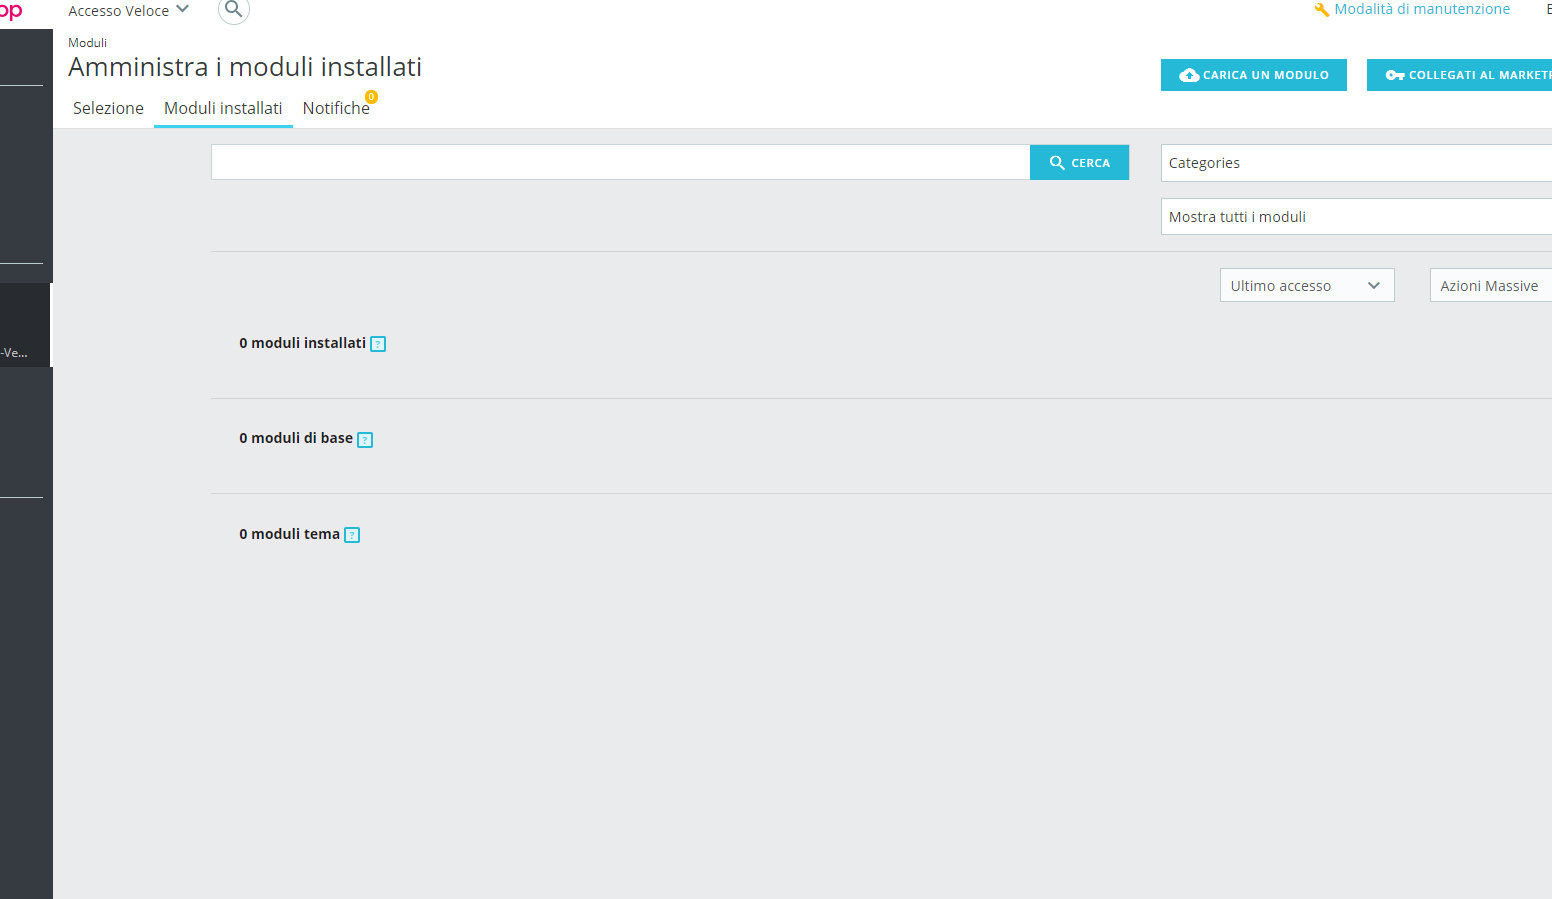The height and width of the screenshot is (899, 1552).
Task: Click the 'Collegati al Marketplace' button
Action: coord(1460,75)
